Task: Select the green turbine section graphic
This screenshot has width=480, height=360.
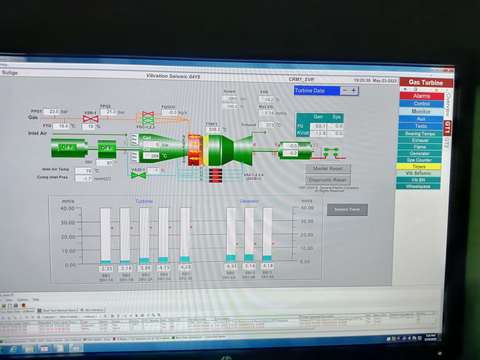Action: 231,150
